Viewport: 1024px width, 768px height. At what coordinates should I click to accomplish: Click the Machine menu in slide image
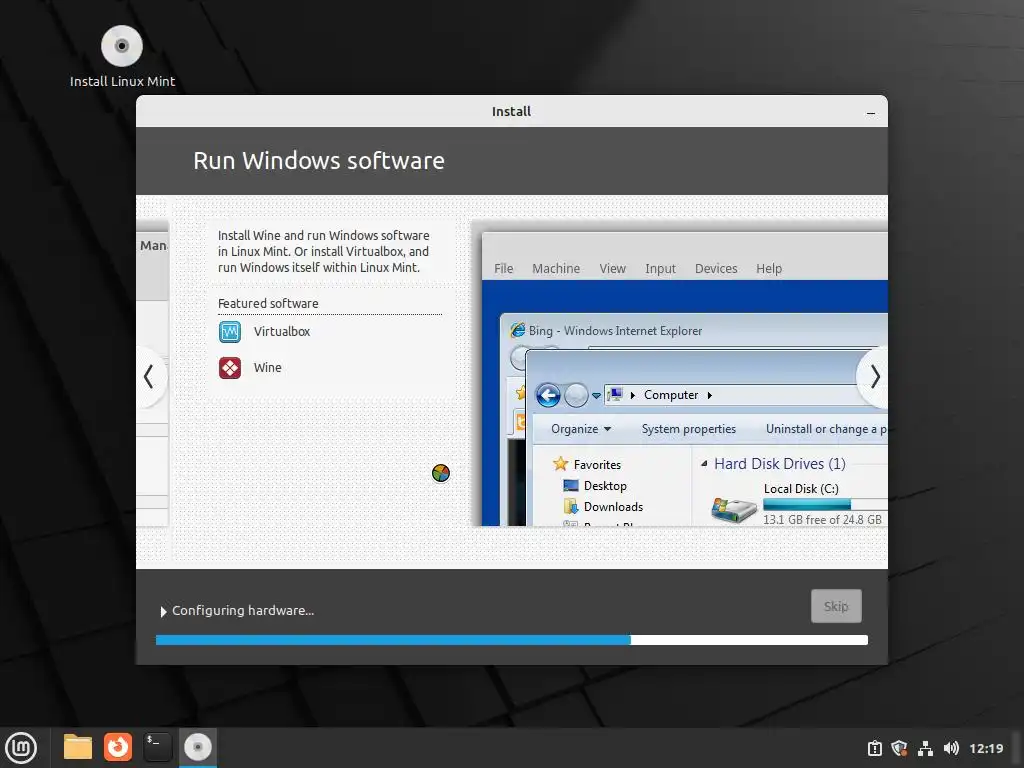[x=556, y=268]
